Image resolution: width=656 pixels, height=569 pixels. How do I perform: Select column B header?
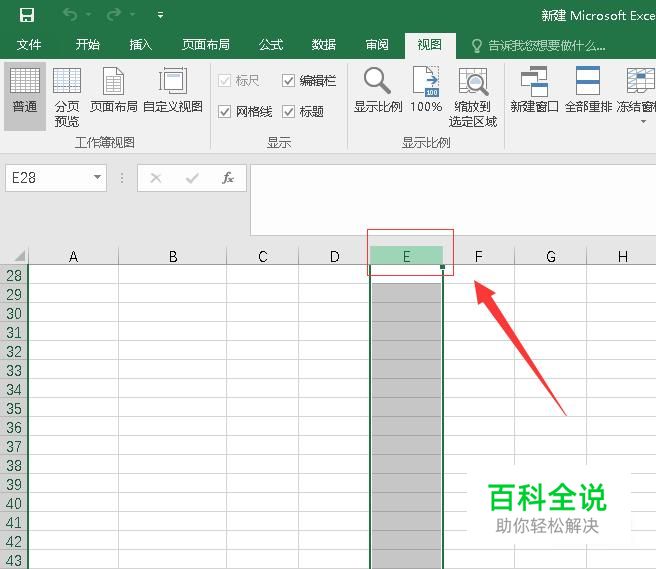172,256
